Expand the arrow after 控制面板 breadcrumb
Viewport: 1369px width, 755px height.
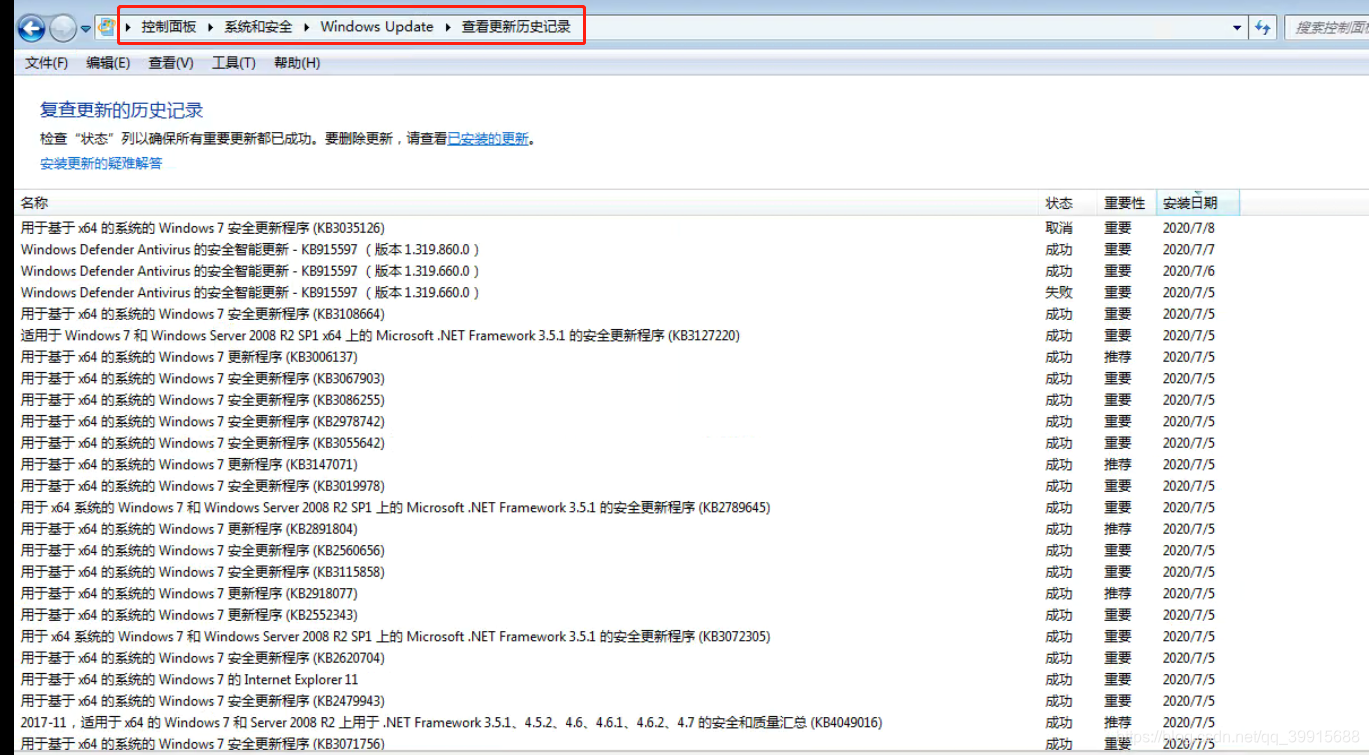[211, 27]
